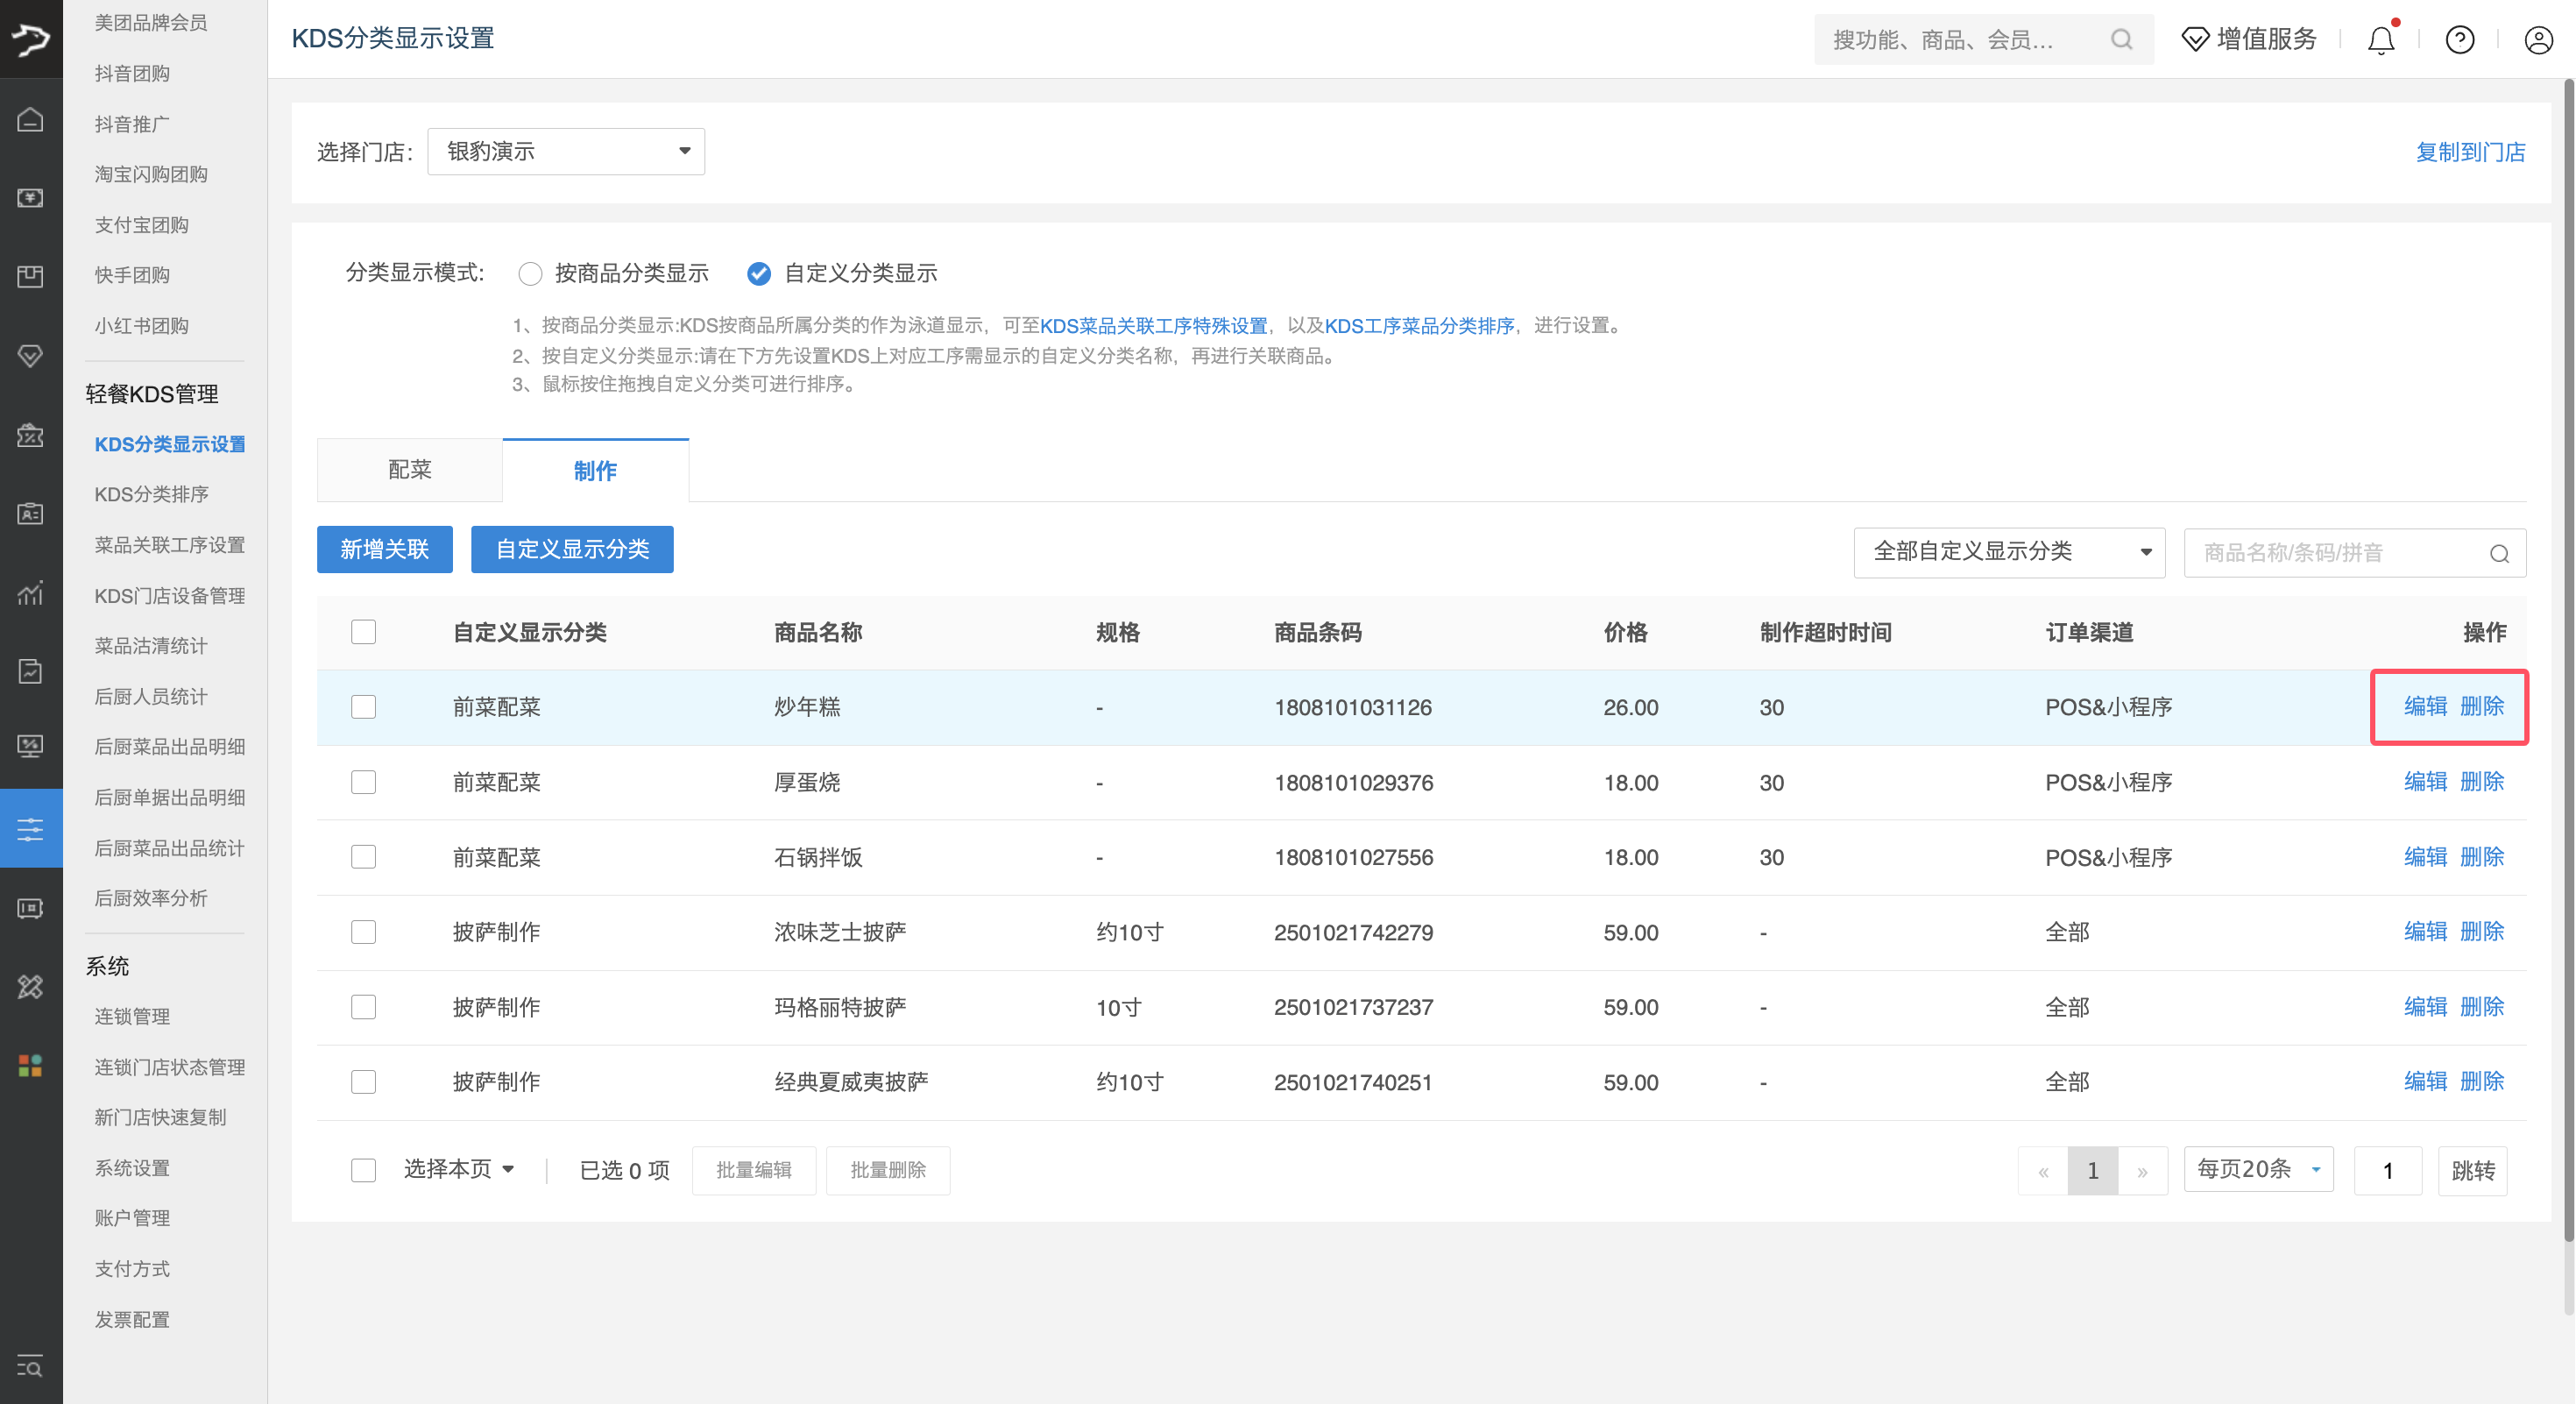Open the 银豹演示 store dropdown
The height and width of the screenshot is (1404, 2576).
[565, 151]
